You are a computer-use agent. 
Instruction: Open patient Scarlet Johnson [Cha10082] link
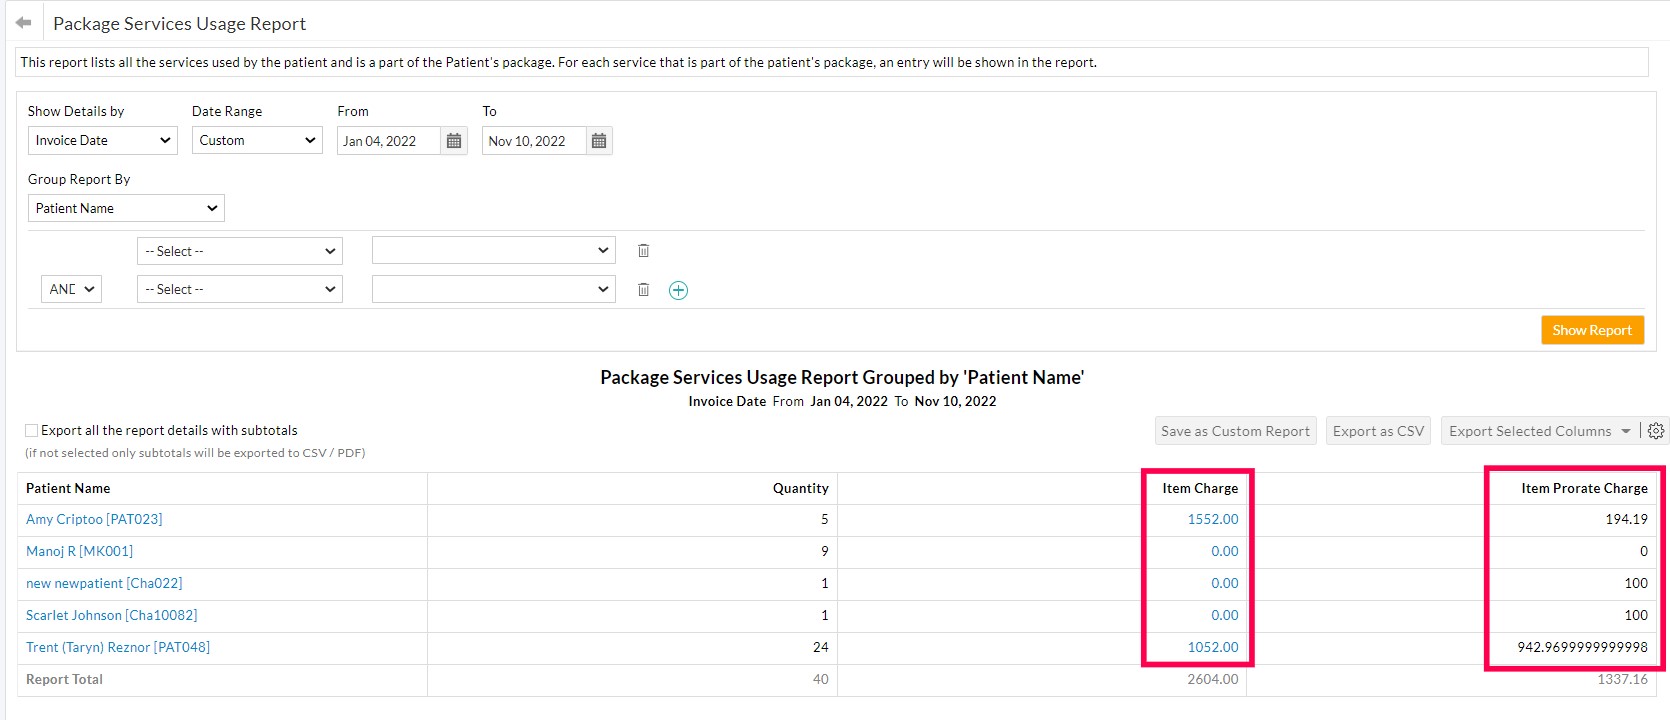coord(112,615)
